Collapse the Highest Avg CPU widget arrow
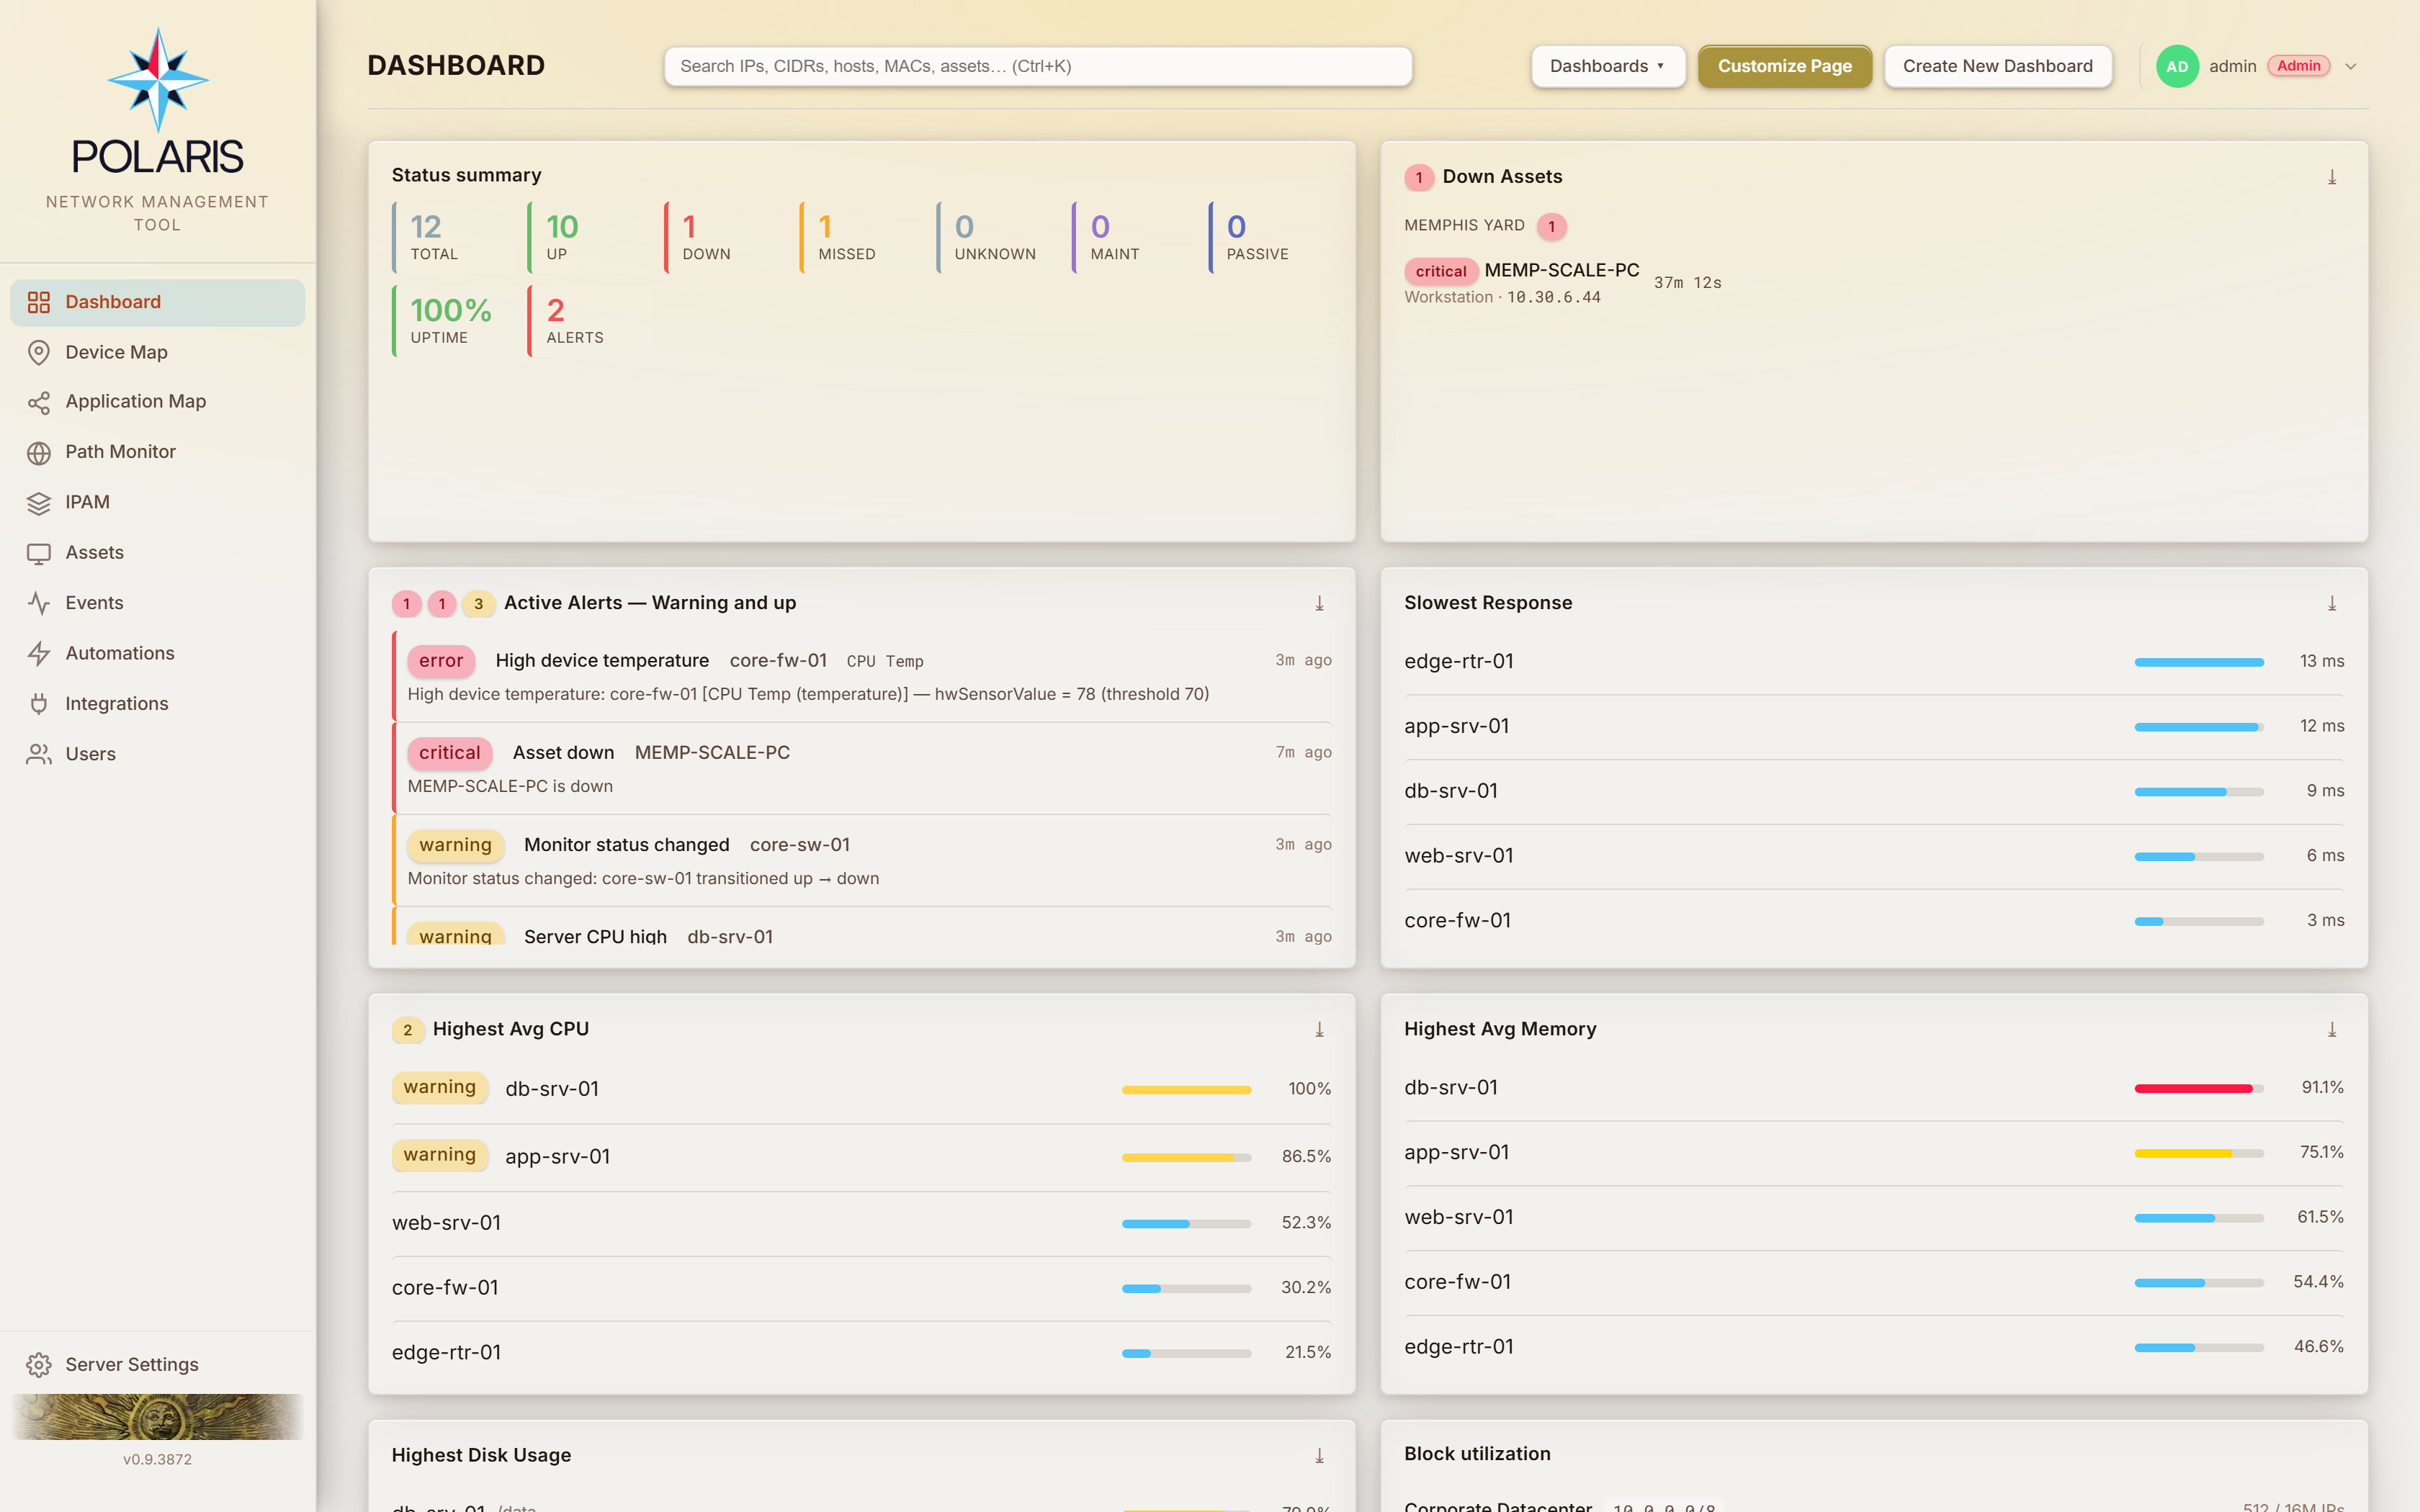 [1319, 1029]
